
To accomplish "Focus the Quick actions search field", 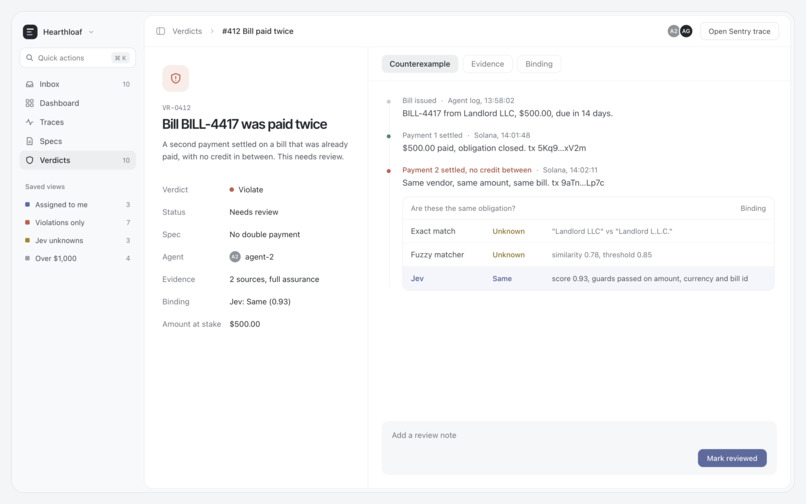I will 78,58.
